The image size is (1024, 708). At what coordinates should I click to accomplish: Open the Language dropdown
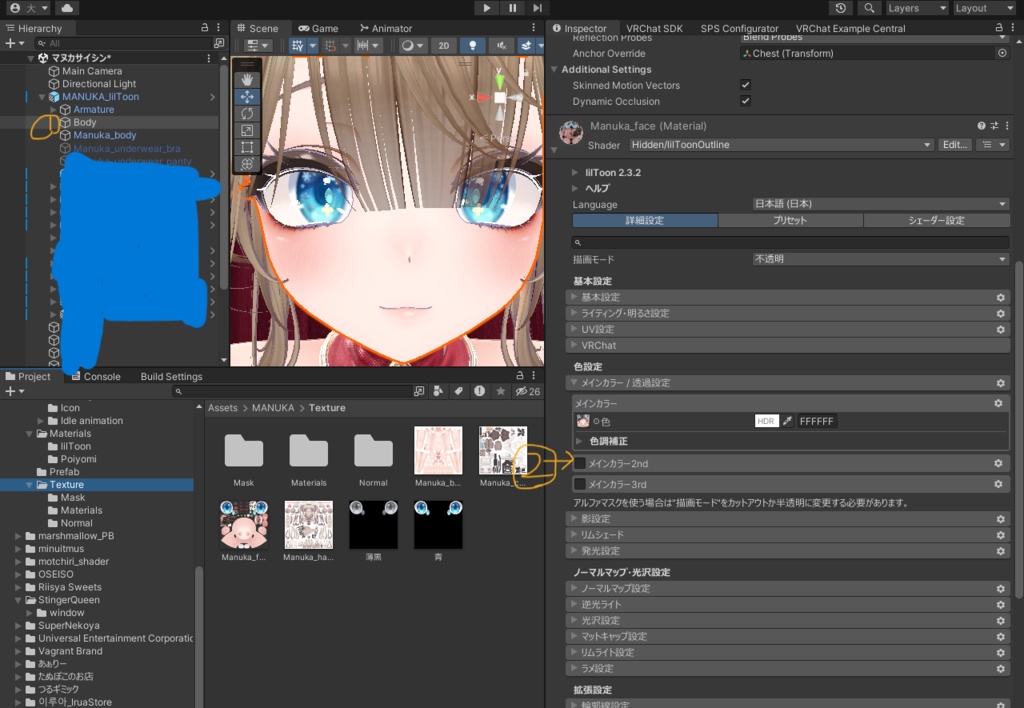(x=880, y=204)
